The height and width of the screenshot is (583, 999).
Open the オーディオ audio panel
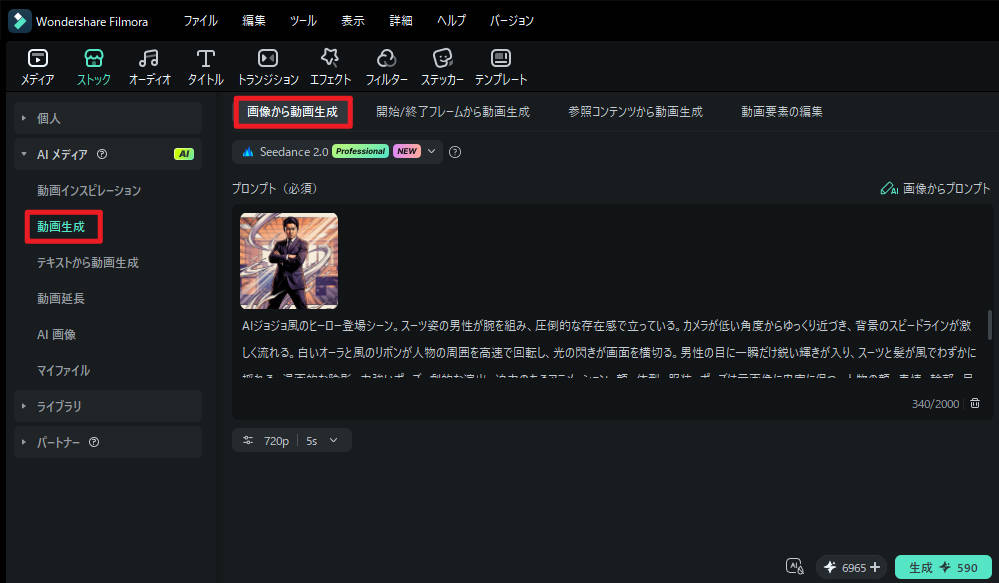[149, 67]
